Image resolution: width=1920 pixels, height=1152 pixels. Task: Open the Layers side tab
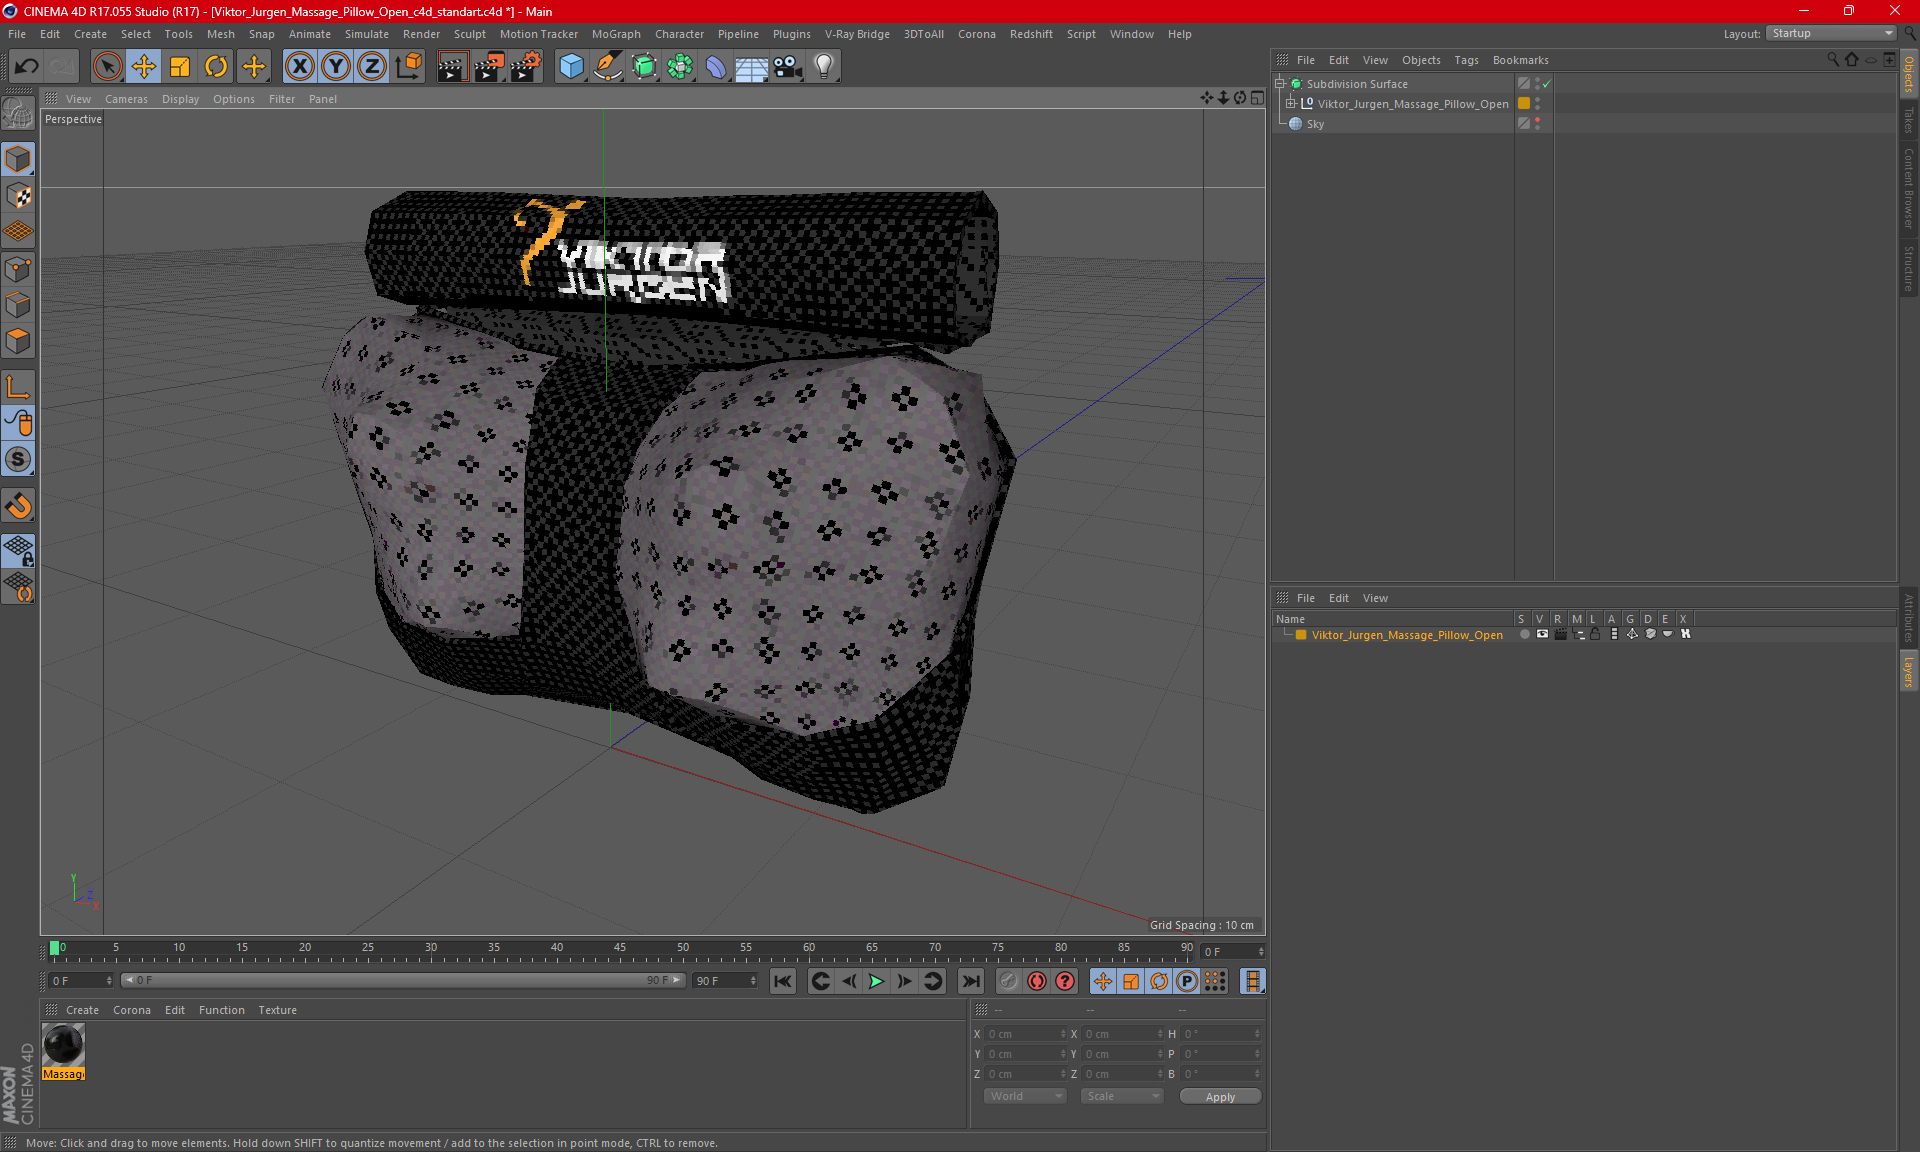point(1908,671)
